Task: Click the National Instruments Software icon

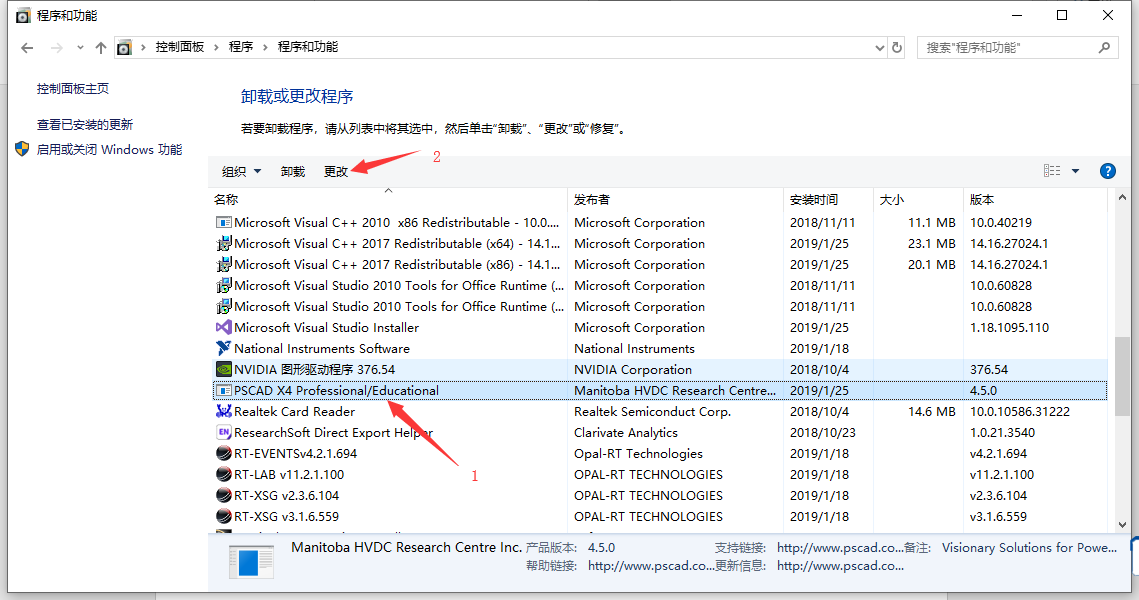Action: click(x=222, y=348)
